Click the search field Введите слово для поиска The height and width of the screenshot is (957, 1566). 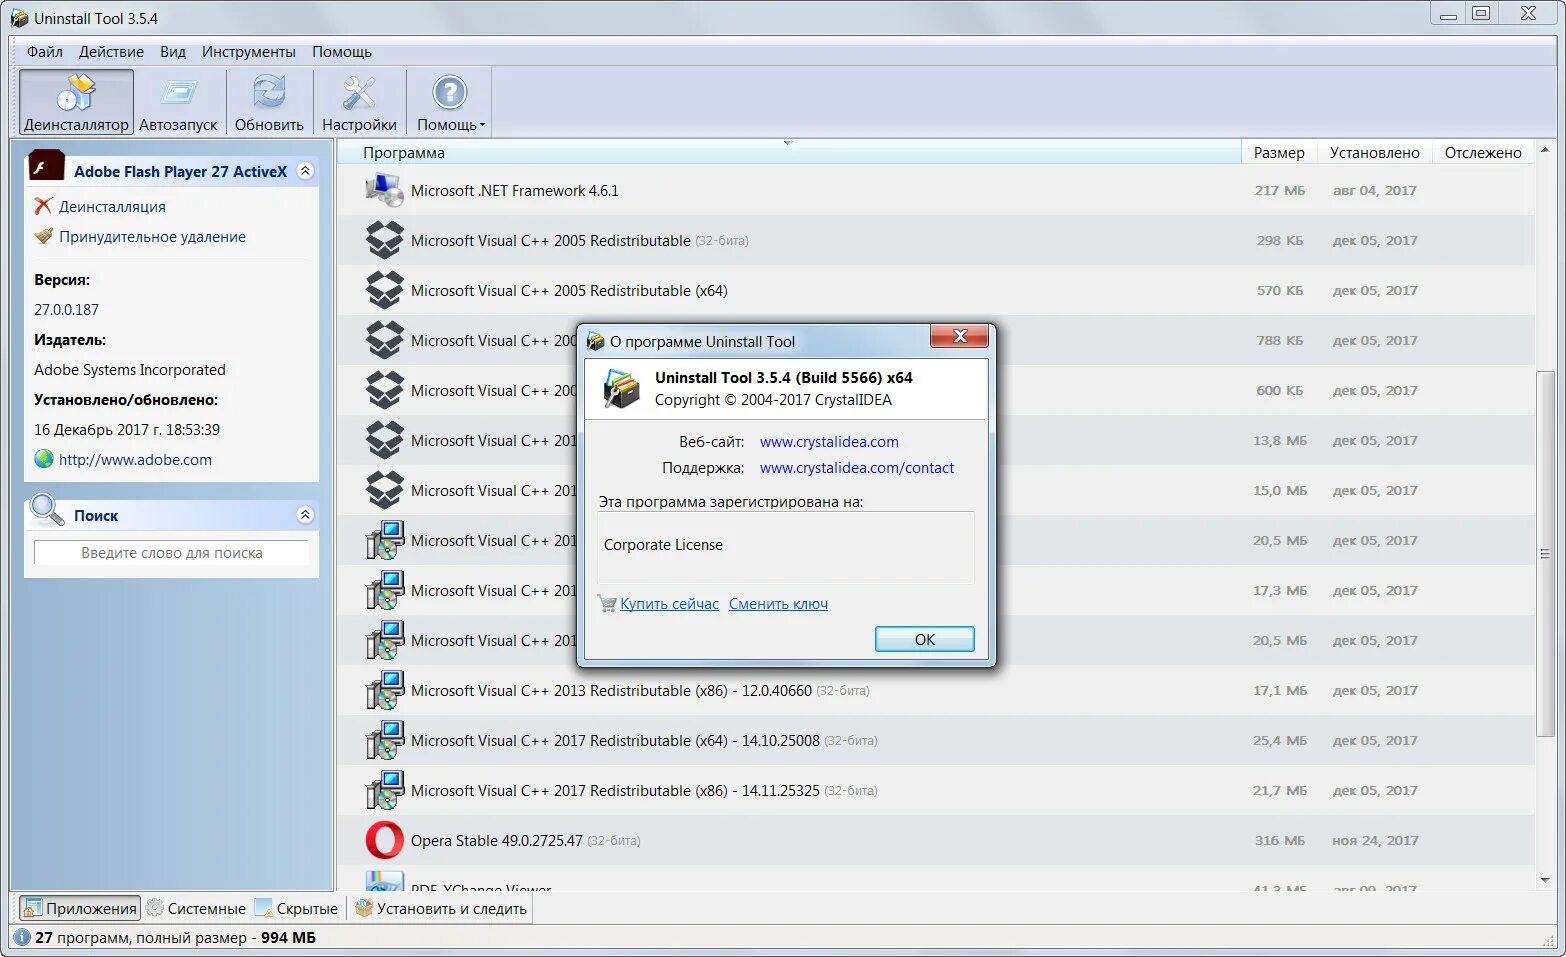[x=171, y=553]
